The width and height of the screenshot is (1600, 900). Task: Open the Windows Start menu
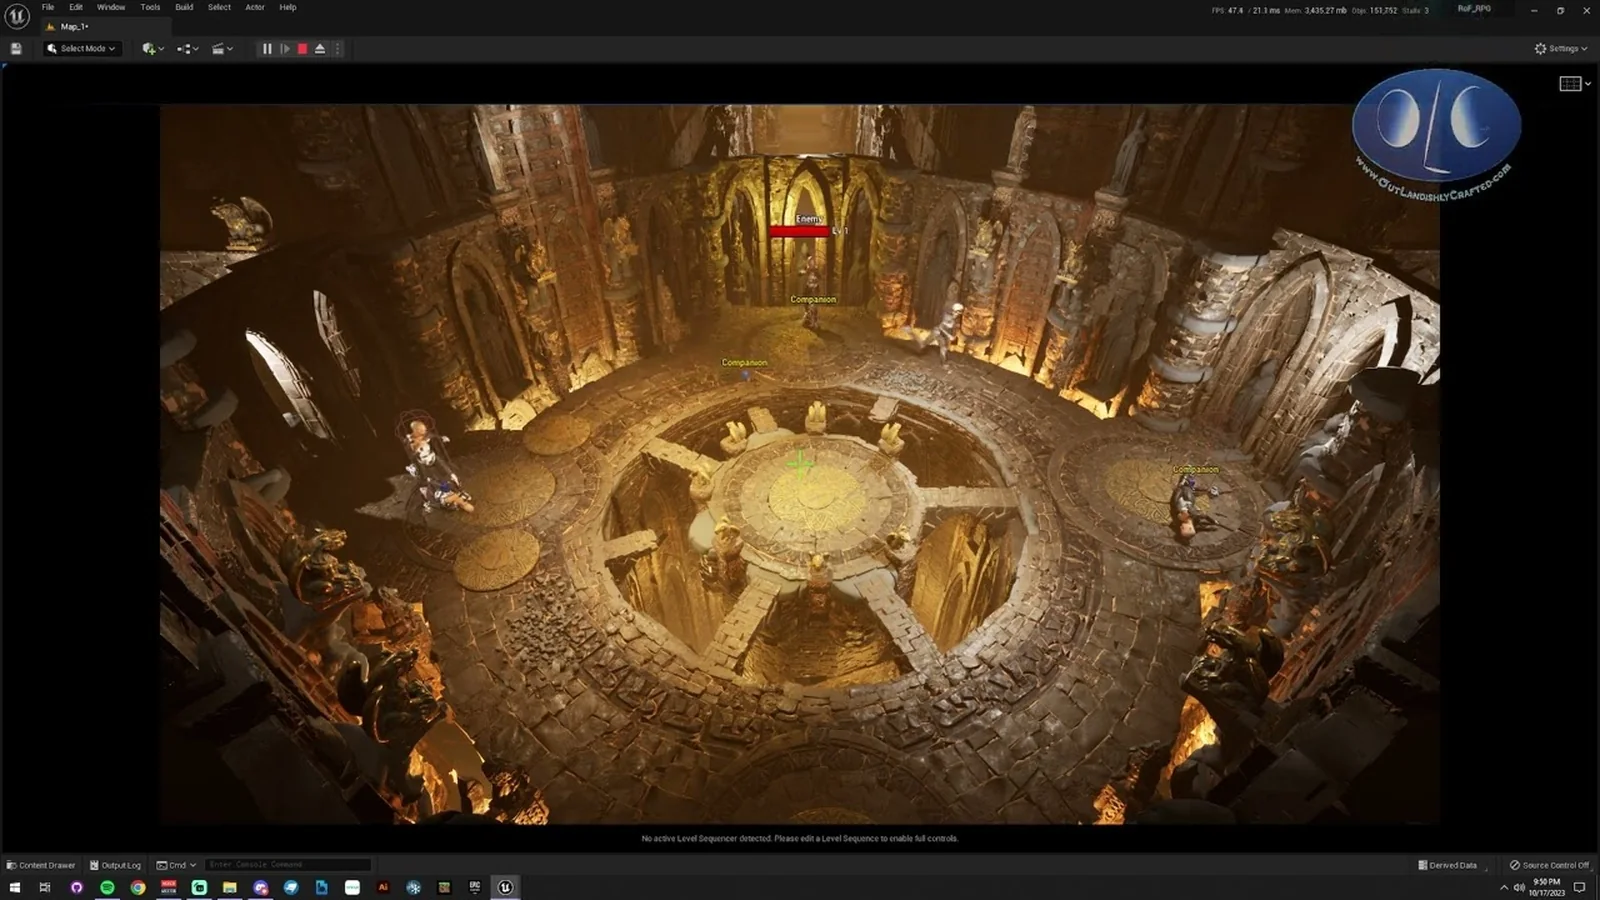click(x=14, y=887)
